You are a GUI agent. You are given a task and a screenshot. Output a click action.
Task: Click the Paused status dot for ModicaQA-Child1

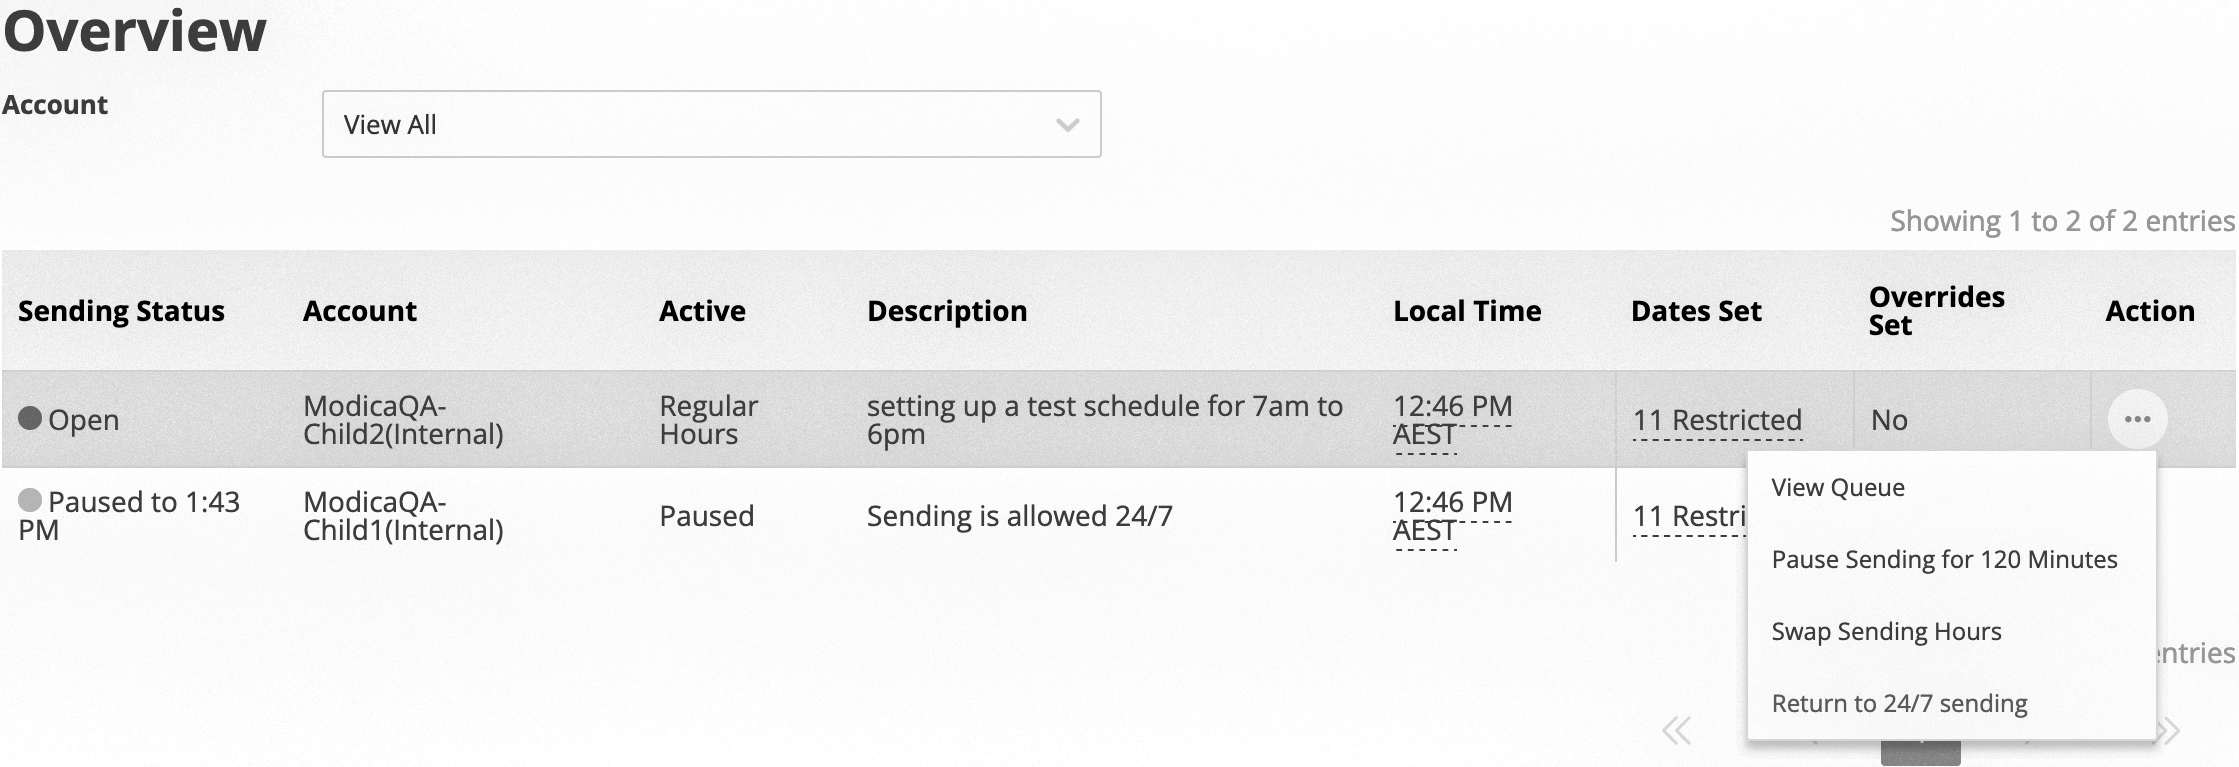click(x=30, y=501)
